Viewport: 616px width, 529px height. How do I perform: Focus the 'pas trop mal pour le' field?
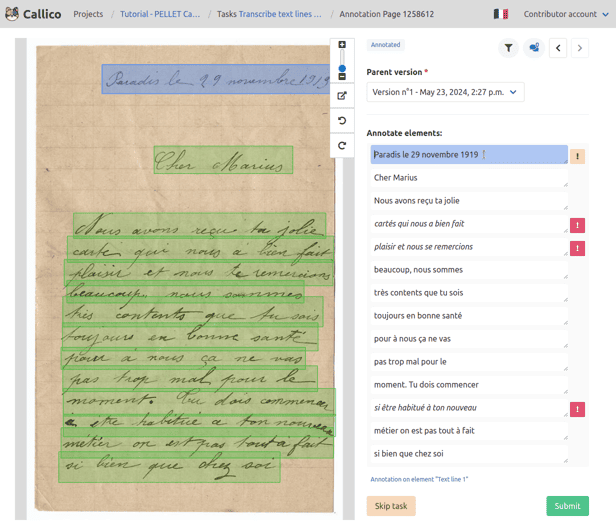click(x=469, y=362)
